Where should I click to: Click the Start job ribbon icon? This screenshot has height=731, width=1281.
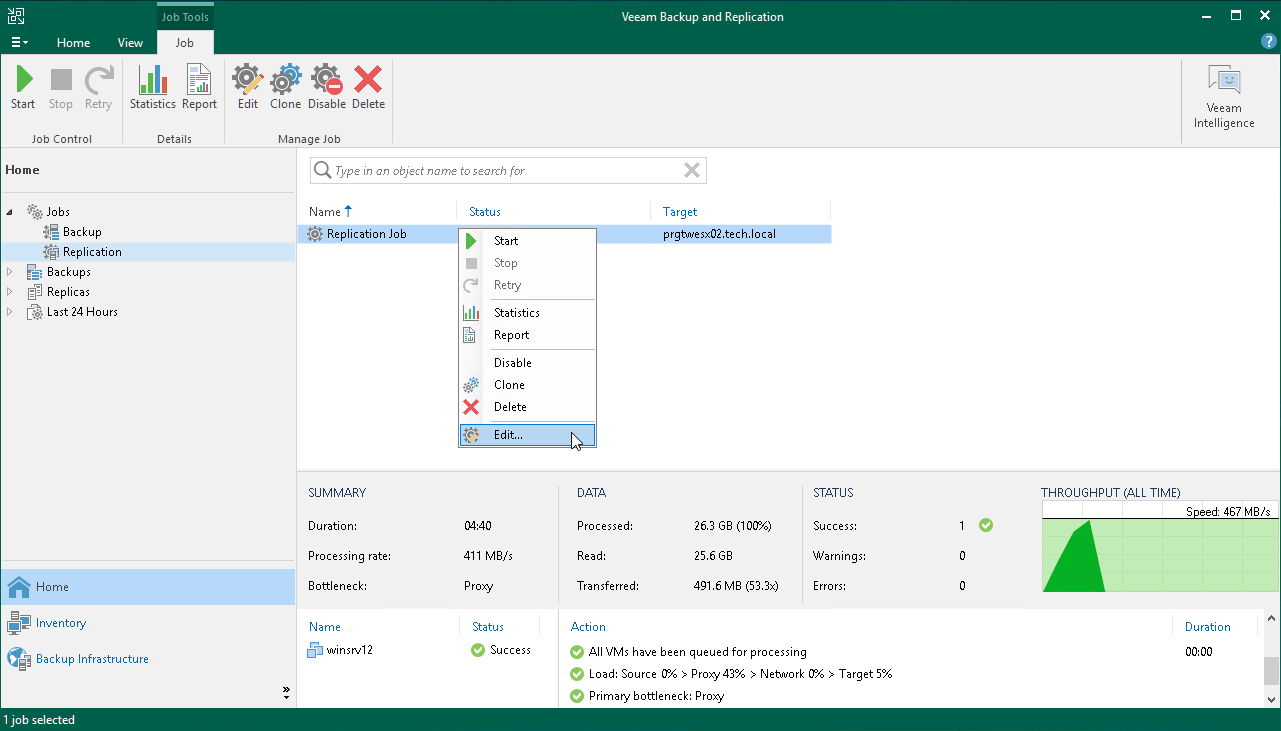pos(23,88)
